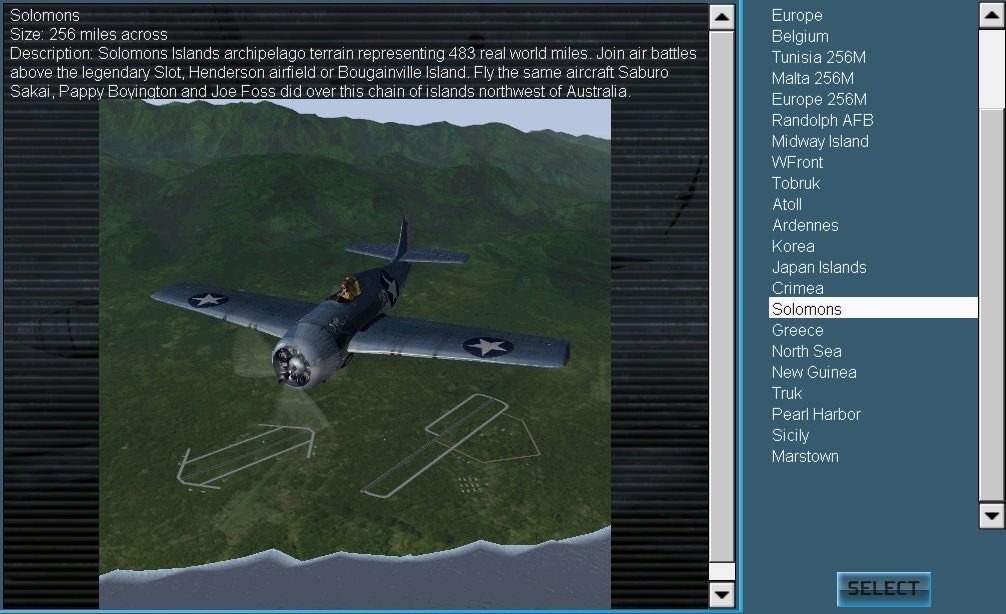The width and height of the screenshot is (1006, 614).
Task: Click the highlighted Solomons entry
Action: tap(873, 308)
